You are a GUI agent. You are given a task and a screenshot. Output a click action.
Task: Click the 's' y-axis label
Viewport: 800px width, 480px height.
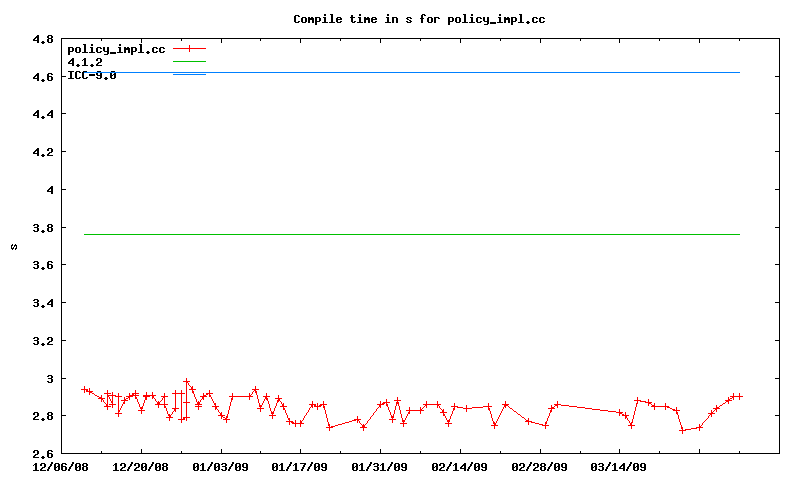pos(14,246)
